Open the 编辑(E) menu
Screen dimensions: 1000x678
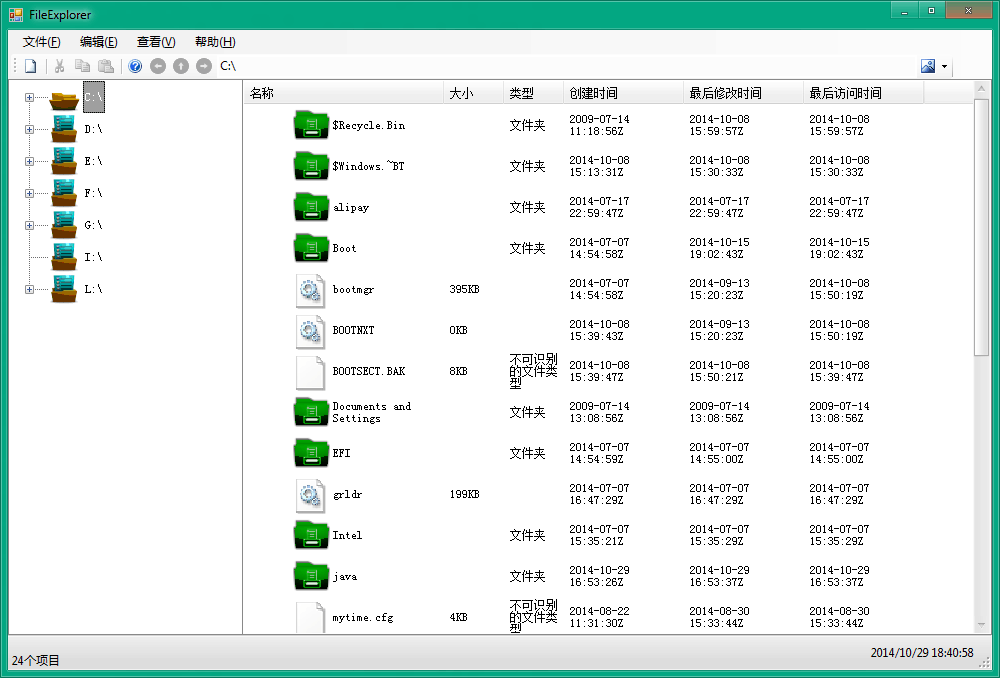(x=99, y=42)
